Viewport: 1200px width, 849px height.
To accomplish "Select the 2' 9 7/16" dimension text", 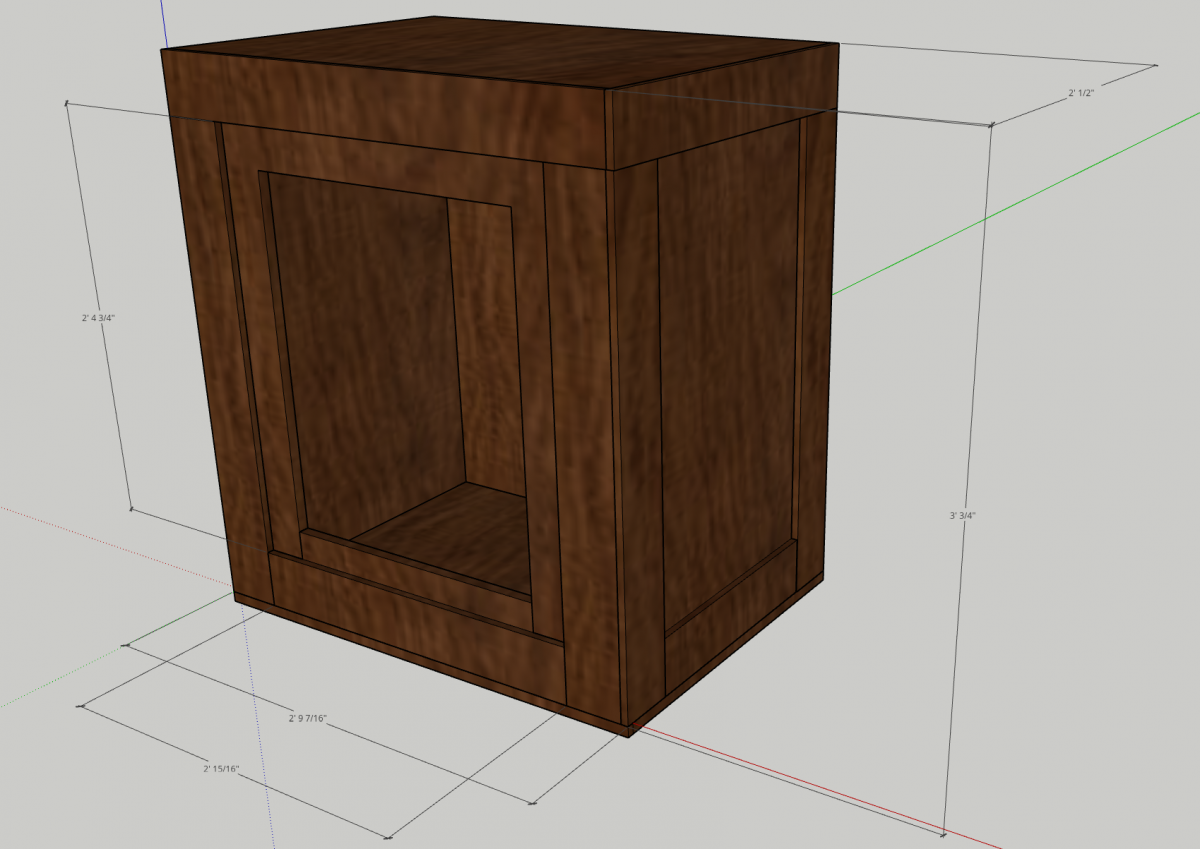I will (308, 718).
